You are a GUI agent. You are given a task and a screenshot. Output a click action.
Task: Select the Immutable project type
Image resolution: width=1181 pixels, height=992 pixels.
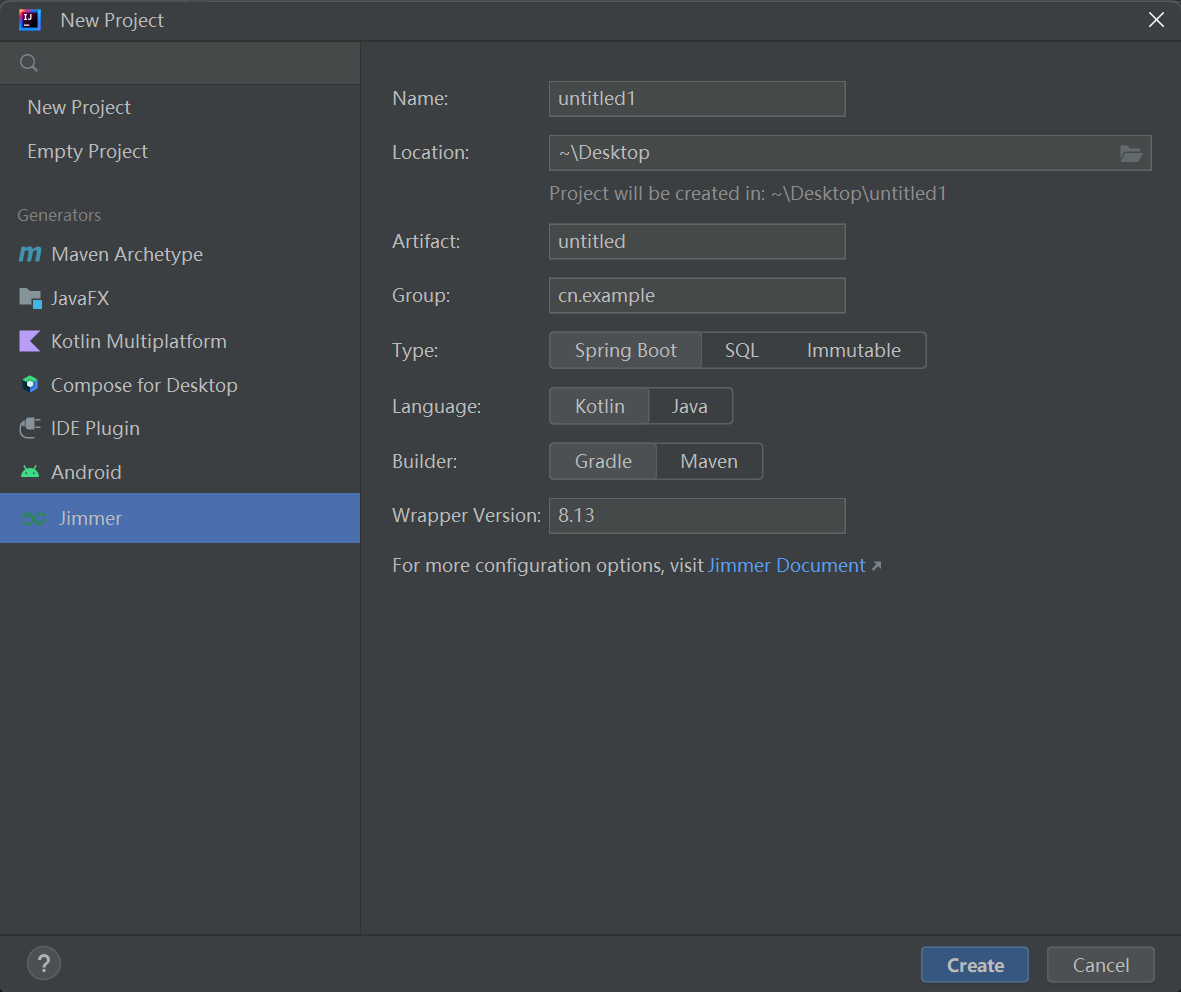pos(853,350)
